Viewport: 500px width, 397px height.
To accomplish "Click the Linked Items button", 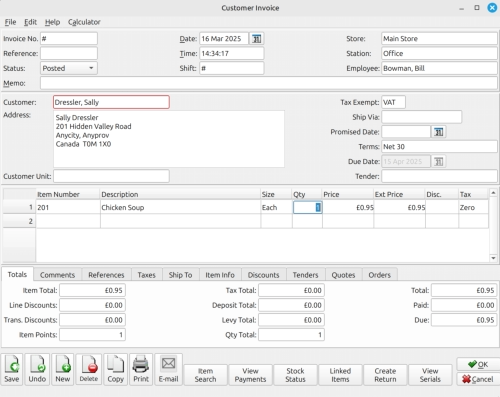I will coord(340,375).
